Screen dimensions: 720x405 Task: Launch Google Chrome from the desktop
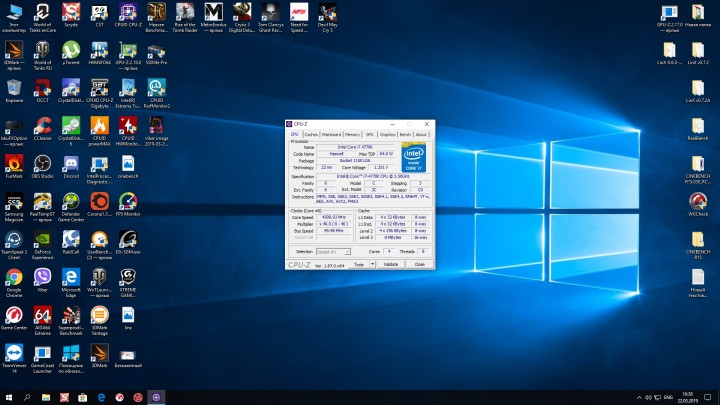point(14,283)
